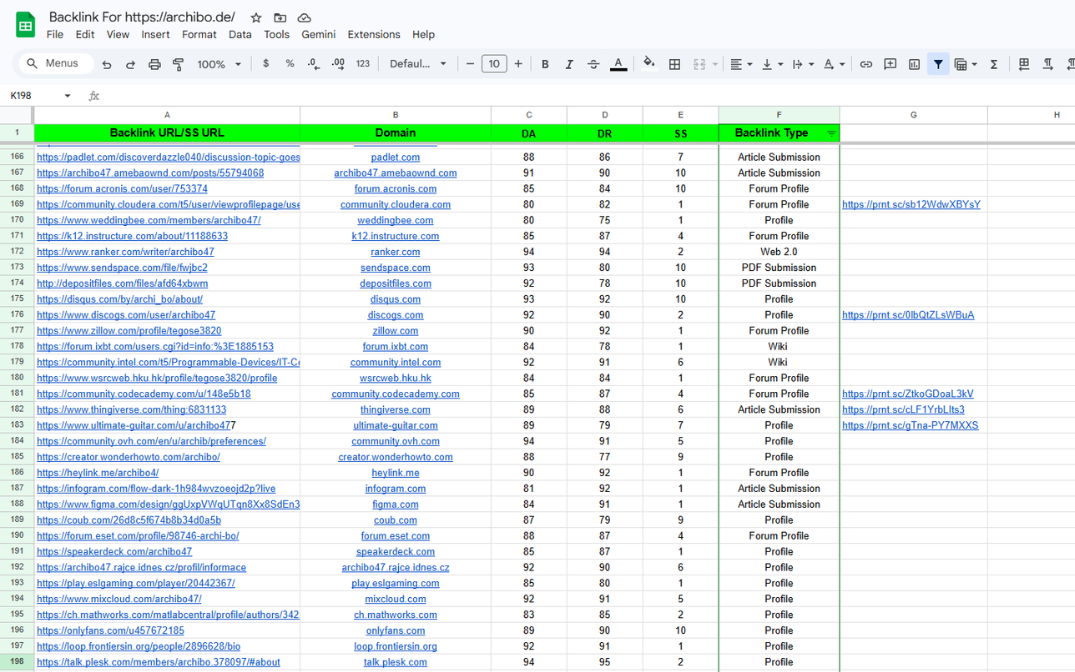Select the Paint format tool
The width and height of the screenshot is (1075, 672).
[x=178, y=64]
